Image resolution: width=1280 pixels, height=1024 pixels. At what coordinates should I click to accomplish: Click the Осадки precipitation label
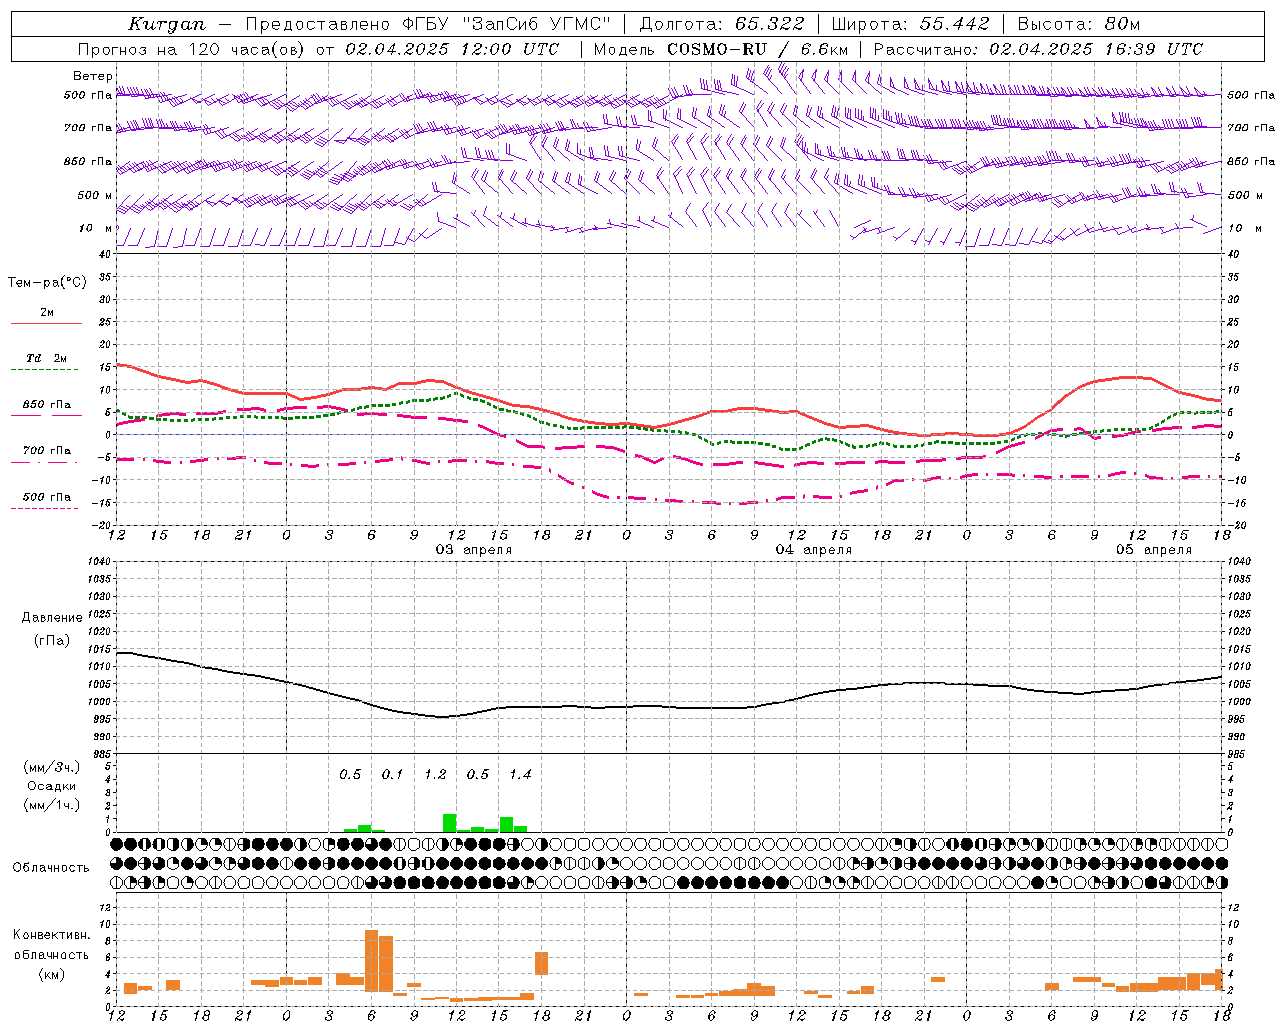(x=52, y=787)
